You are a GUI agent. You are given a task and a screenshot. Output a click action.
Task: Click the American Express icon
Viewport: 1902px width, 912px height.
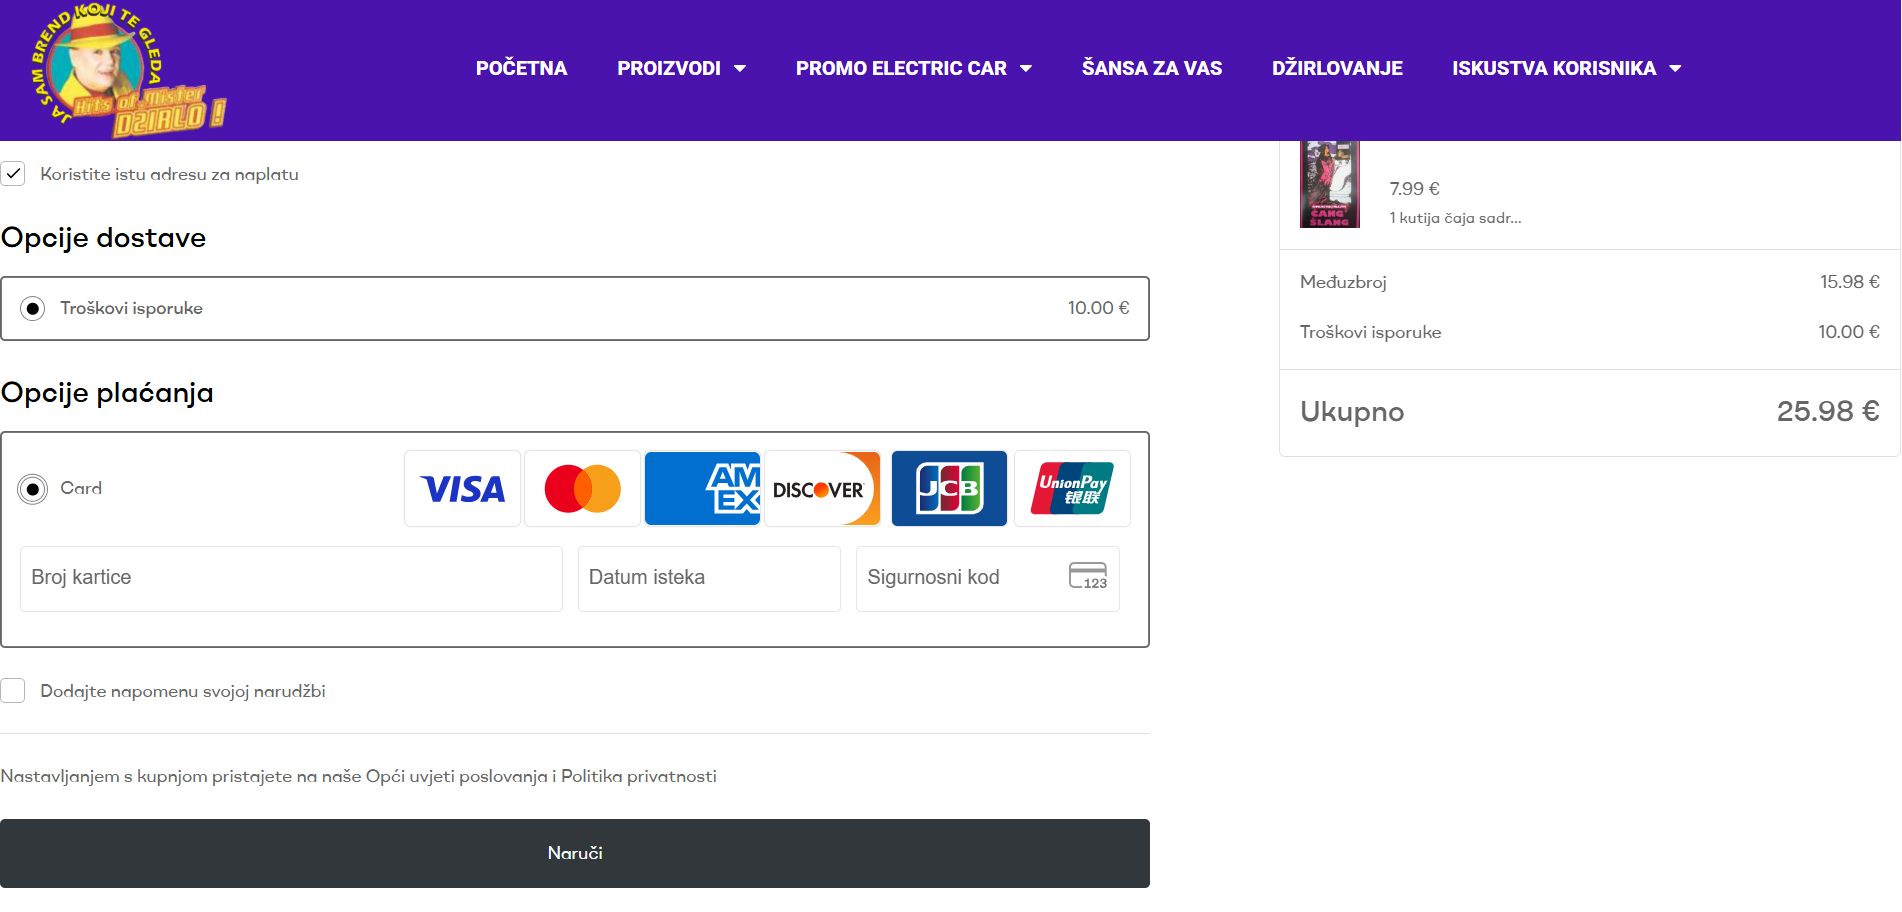coord(702,489)
